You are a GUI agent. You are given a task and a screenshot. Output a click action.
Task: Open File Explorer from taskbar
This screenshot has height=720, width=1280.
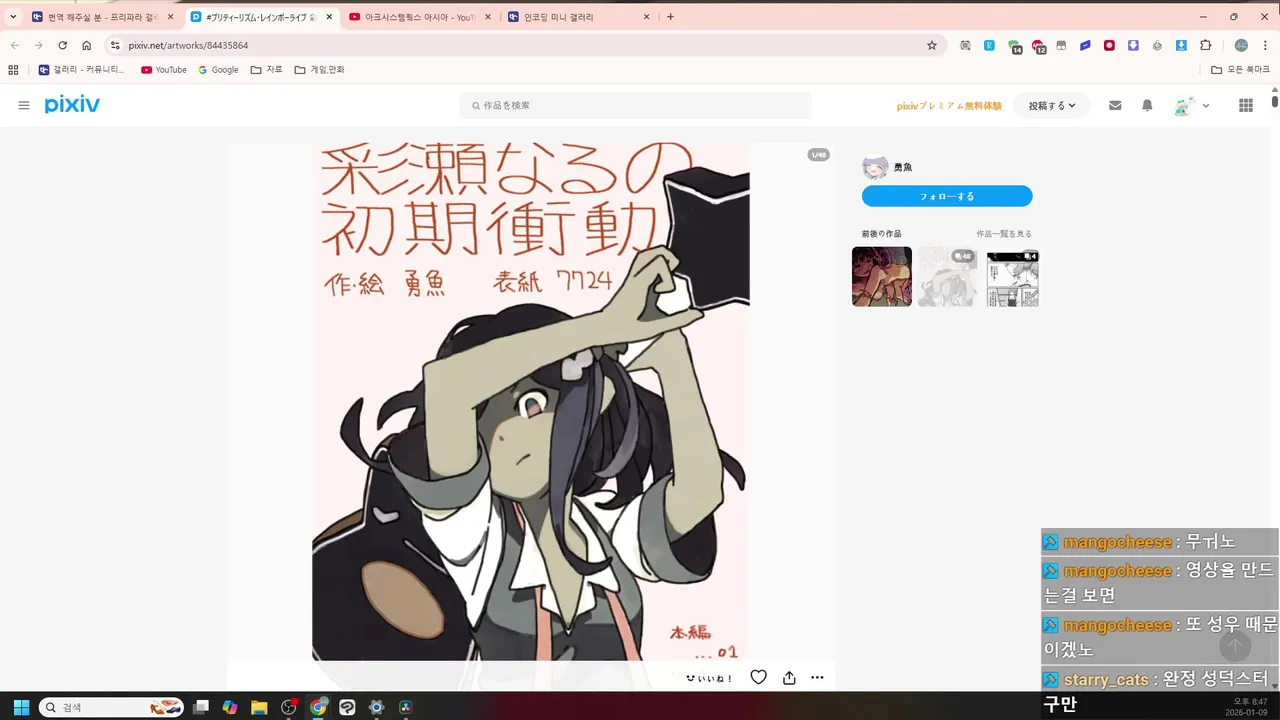(x=259, y=707)
